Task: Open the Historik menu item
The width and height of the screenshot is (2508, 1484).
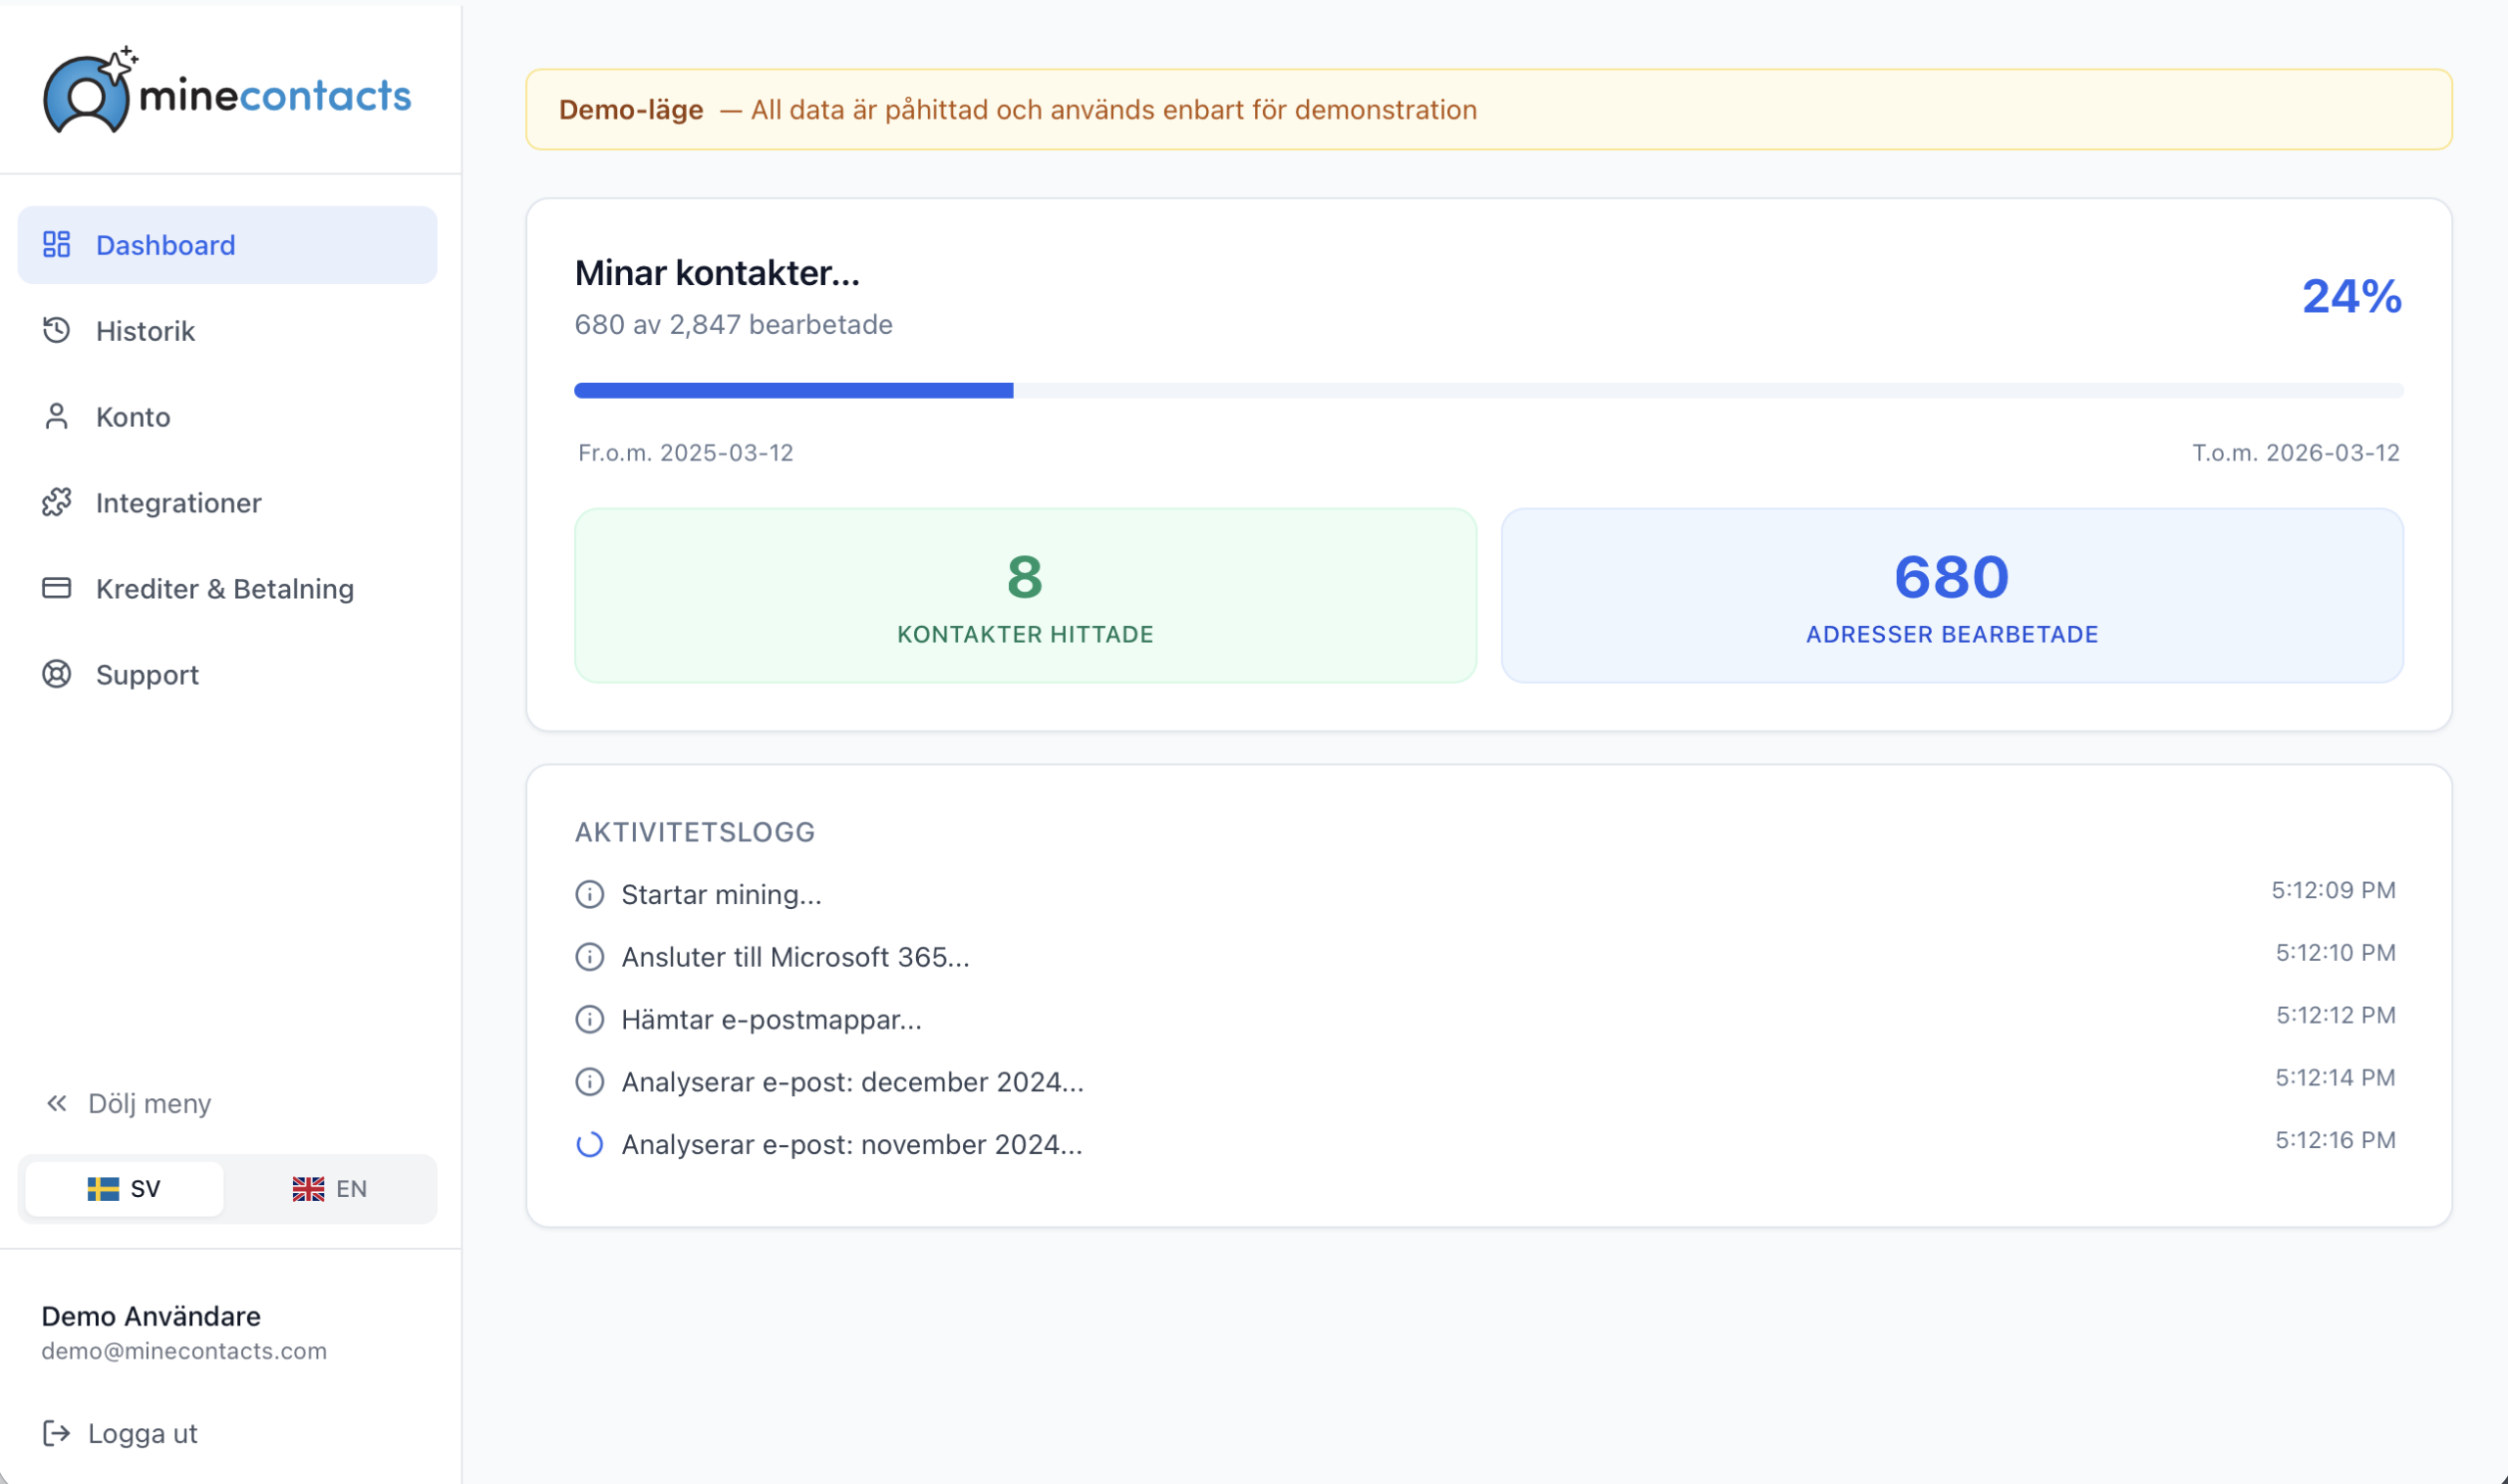Action: click(x=227, y=330)
